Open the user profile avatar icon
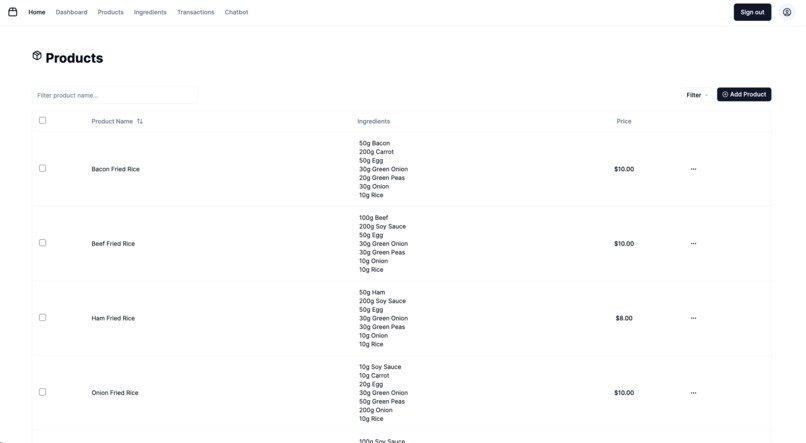Screen dimensions: 806x443 (786, 12)
